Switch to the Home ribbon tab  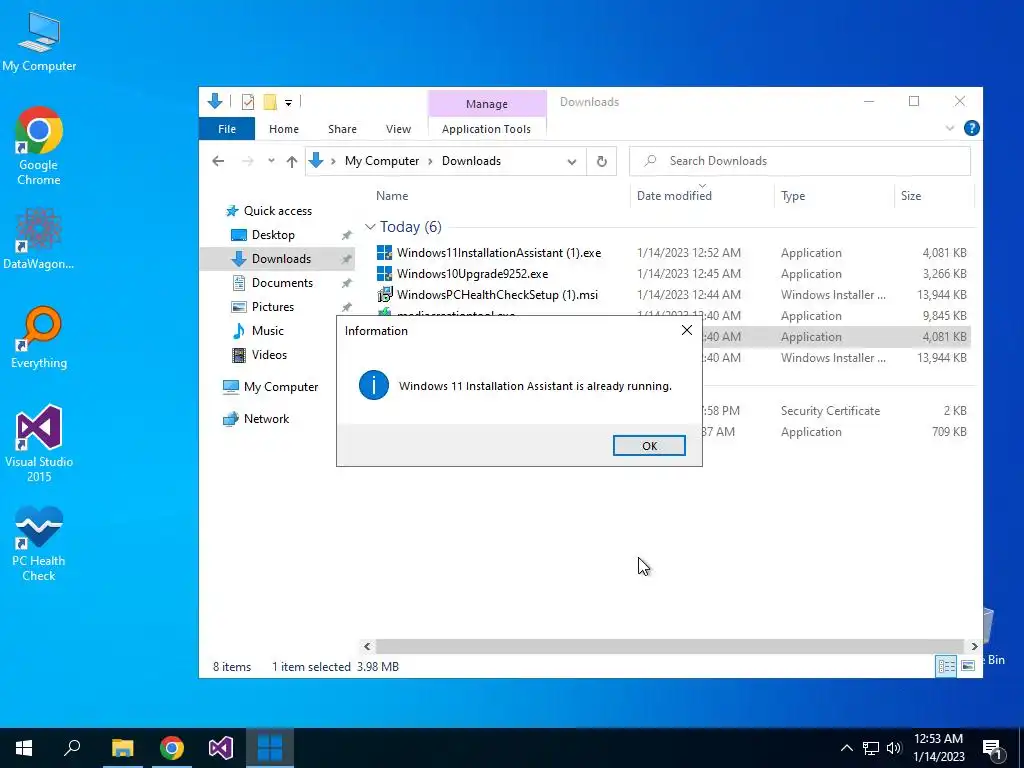tap(283, 129)
